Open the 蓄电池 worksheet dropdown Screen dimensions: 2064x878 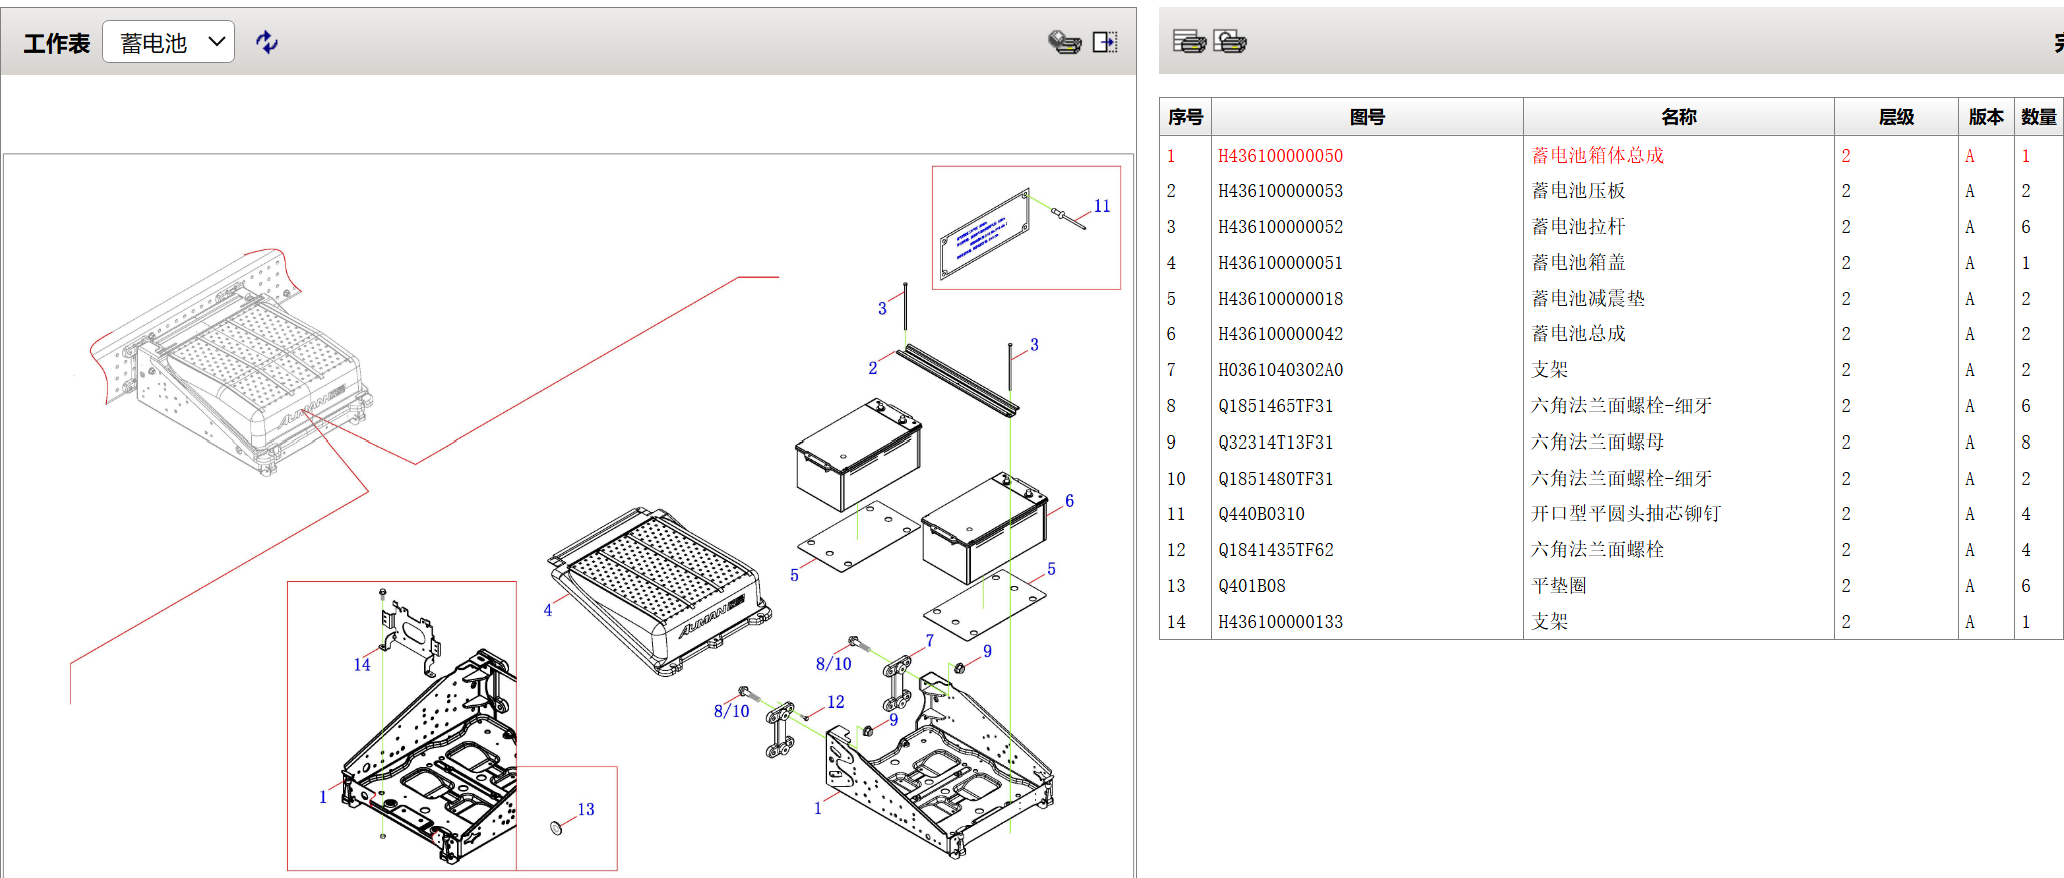[169, 42]
